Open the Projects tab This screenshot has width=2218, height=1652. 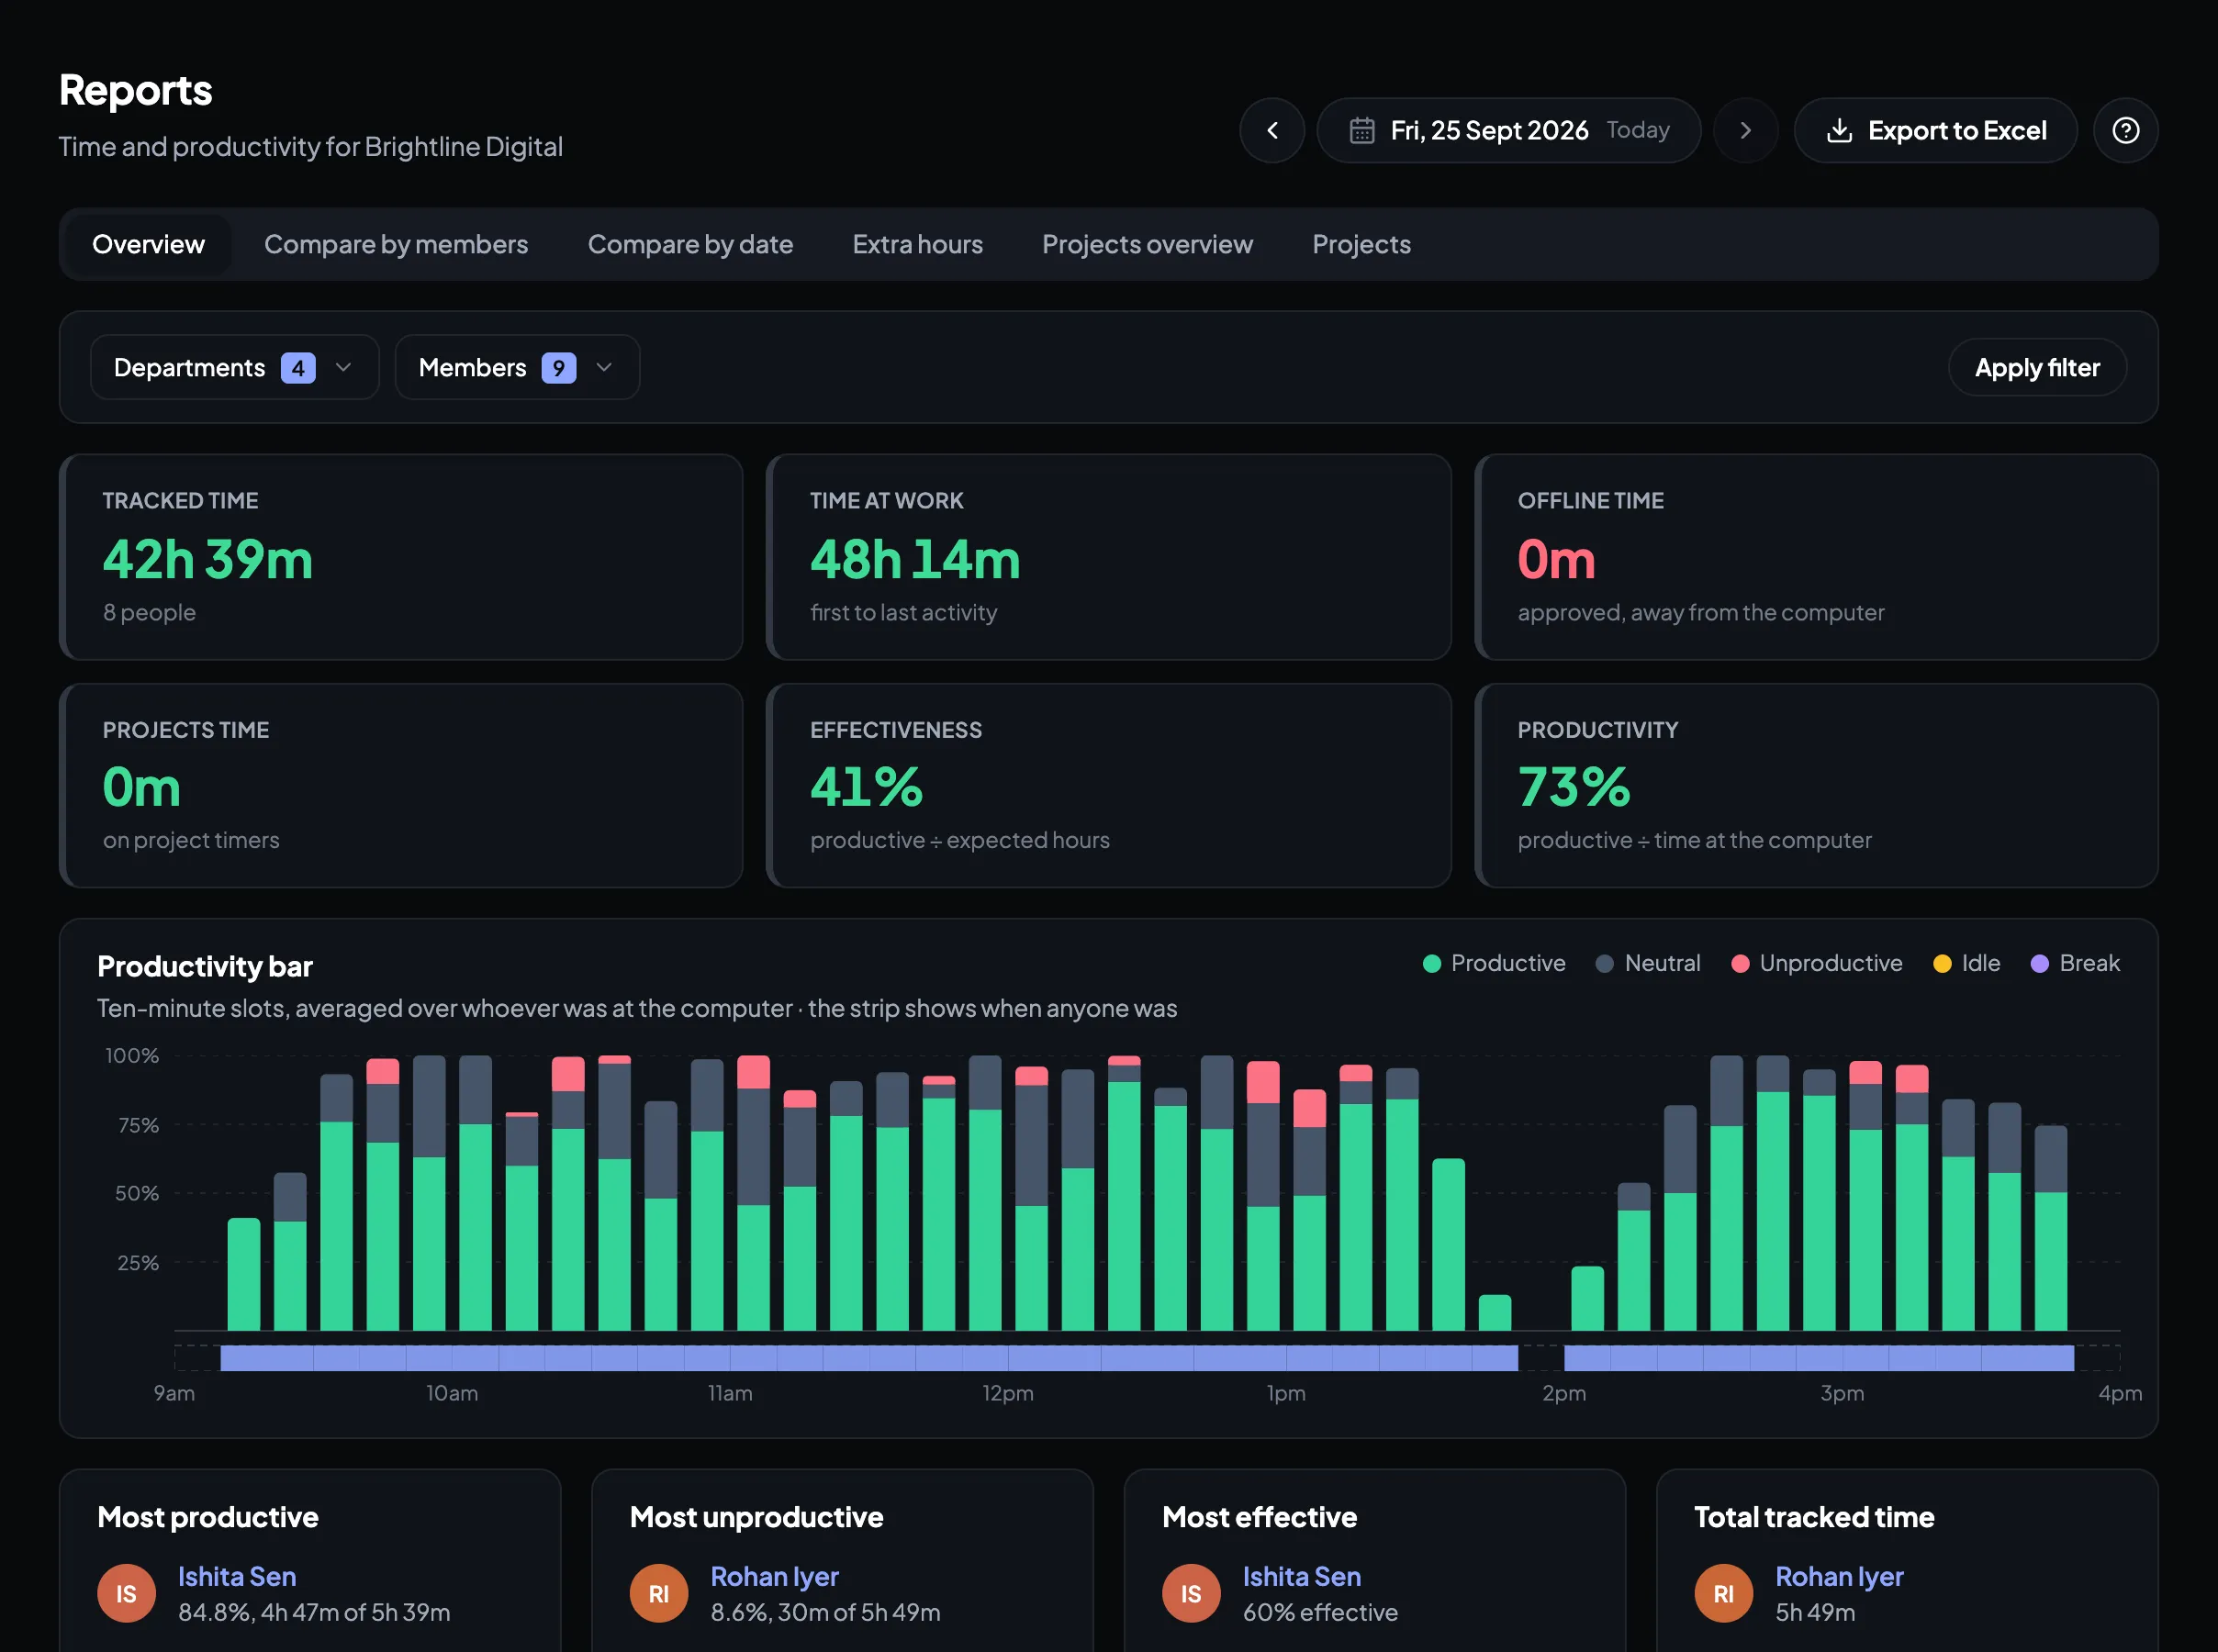[1361, 244]
